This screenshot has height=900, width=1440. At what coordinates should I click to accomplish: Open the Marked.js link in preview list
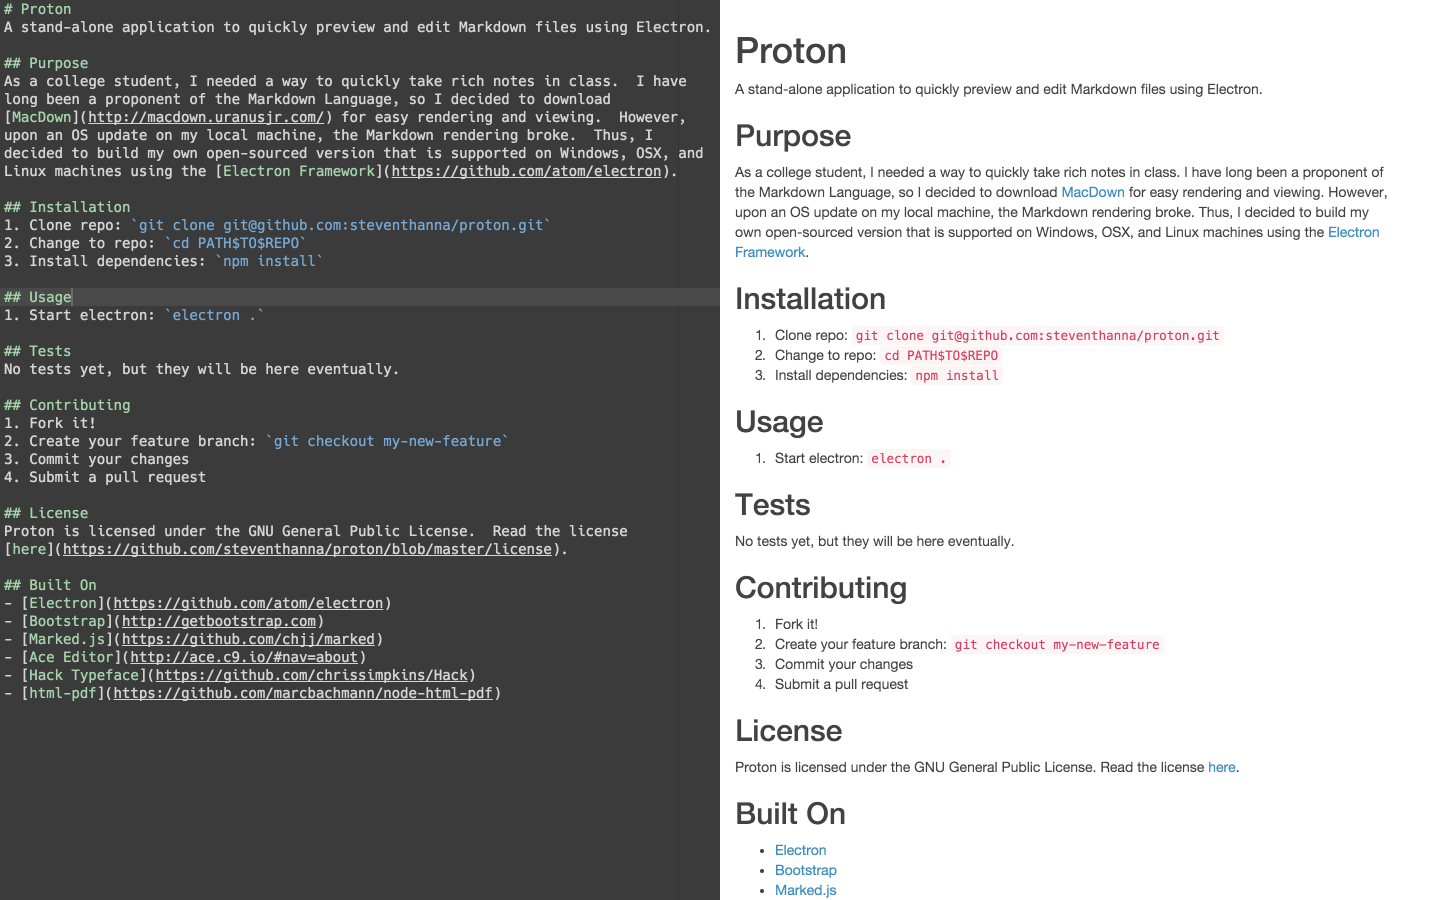[x=805, y=890]
